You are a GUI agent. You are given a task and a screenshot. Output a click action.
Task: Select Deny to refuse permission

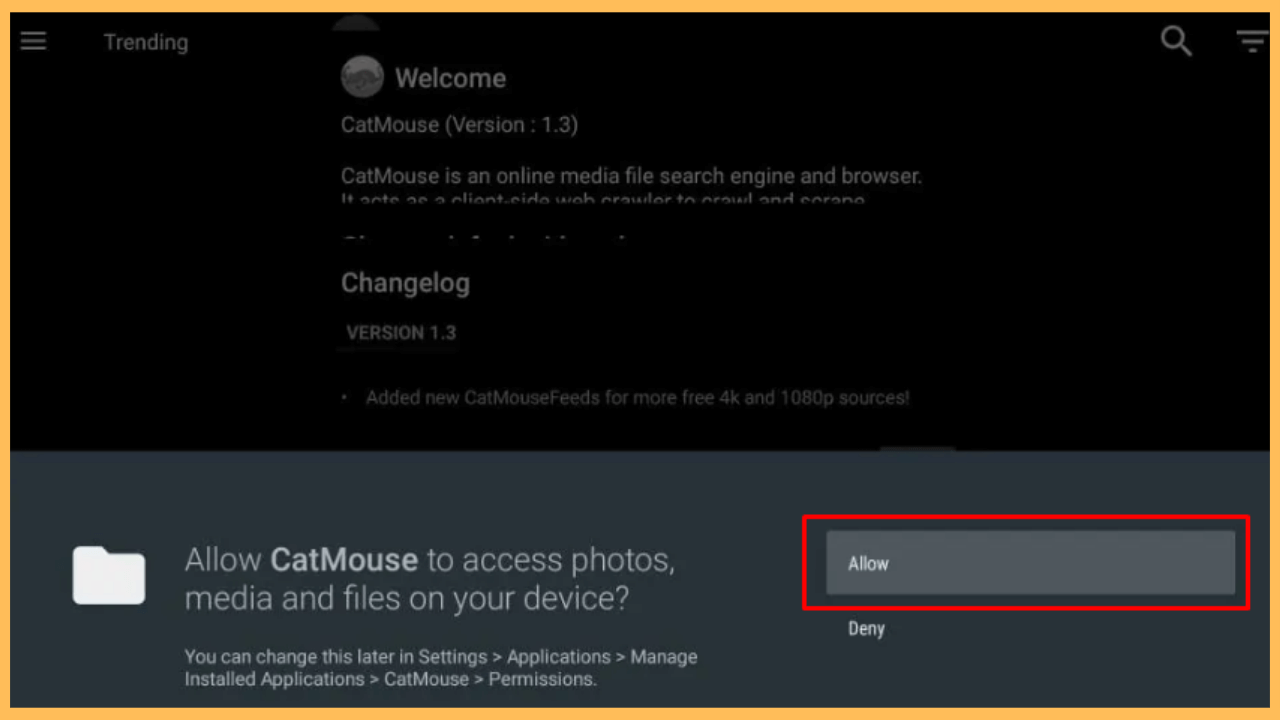pyautogui.click(x=866, y=628)
